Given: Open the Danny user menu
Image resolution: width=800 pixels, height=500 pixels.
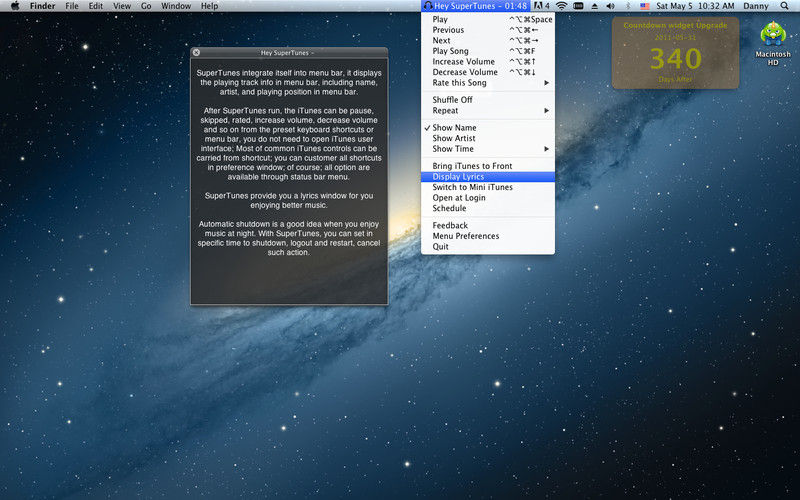Looking at the screenshot, I should 756,6.
